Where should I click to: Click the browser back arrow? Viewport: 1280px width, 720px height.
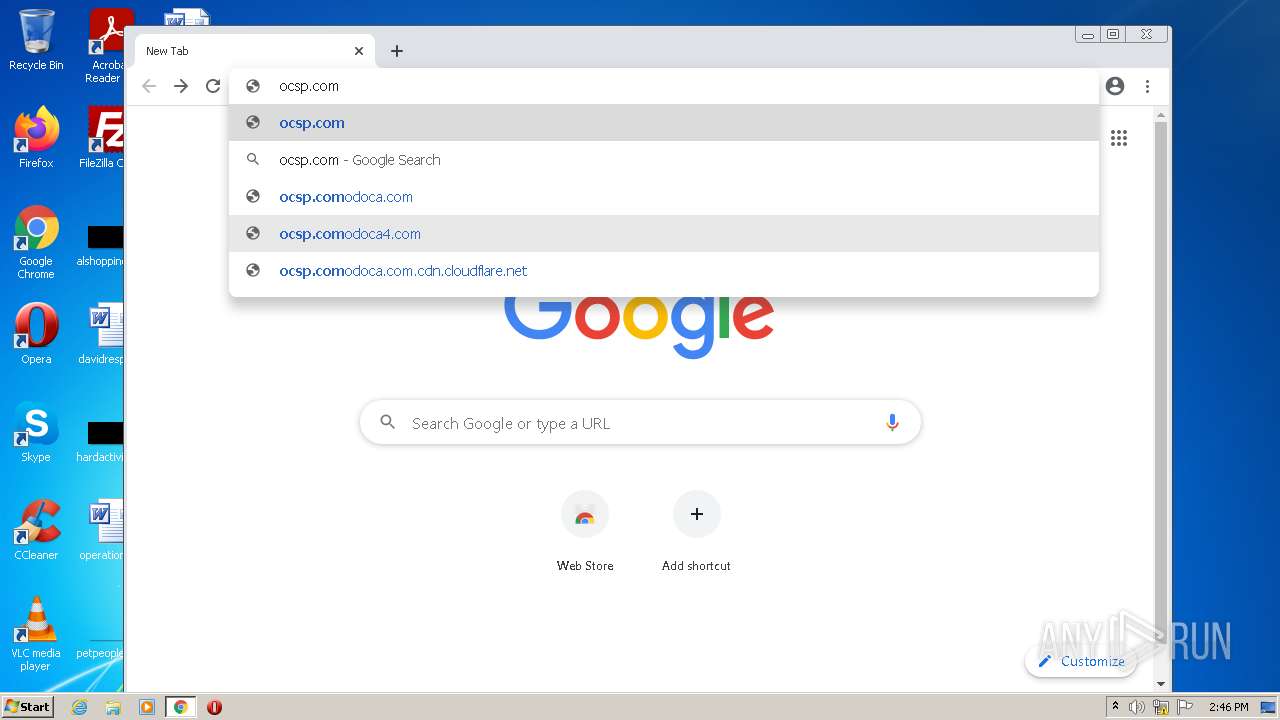tap(149, 86)
